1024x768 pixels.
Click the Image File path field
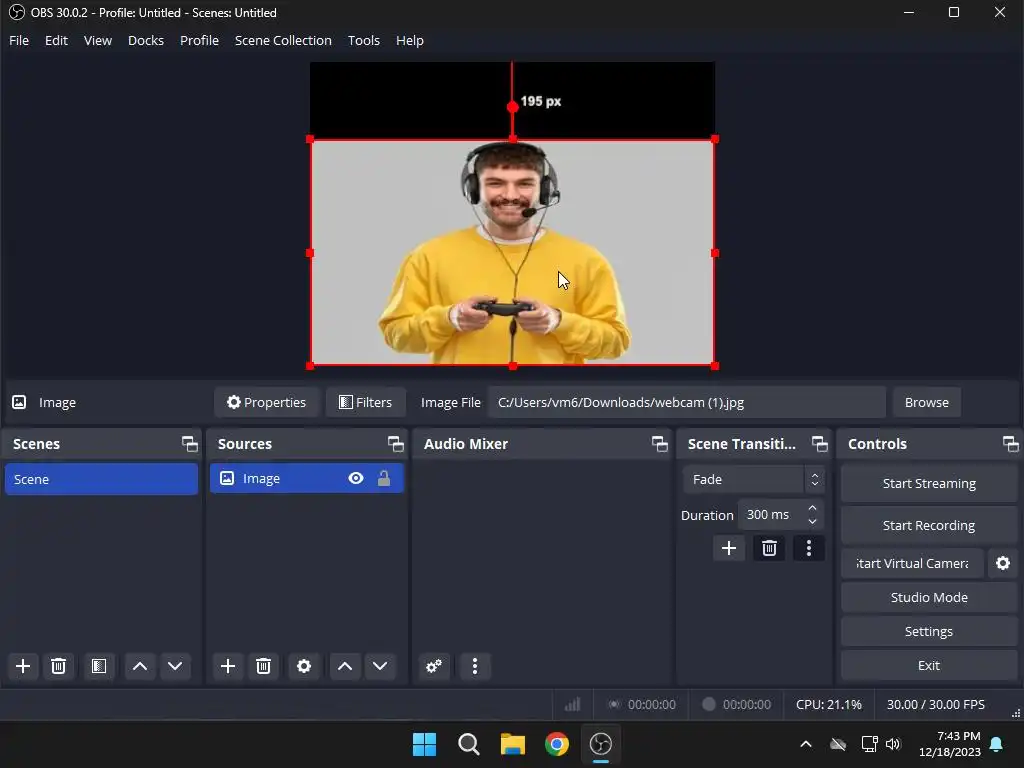686,402
